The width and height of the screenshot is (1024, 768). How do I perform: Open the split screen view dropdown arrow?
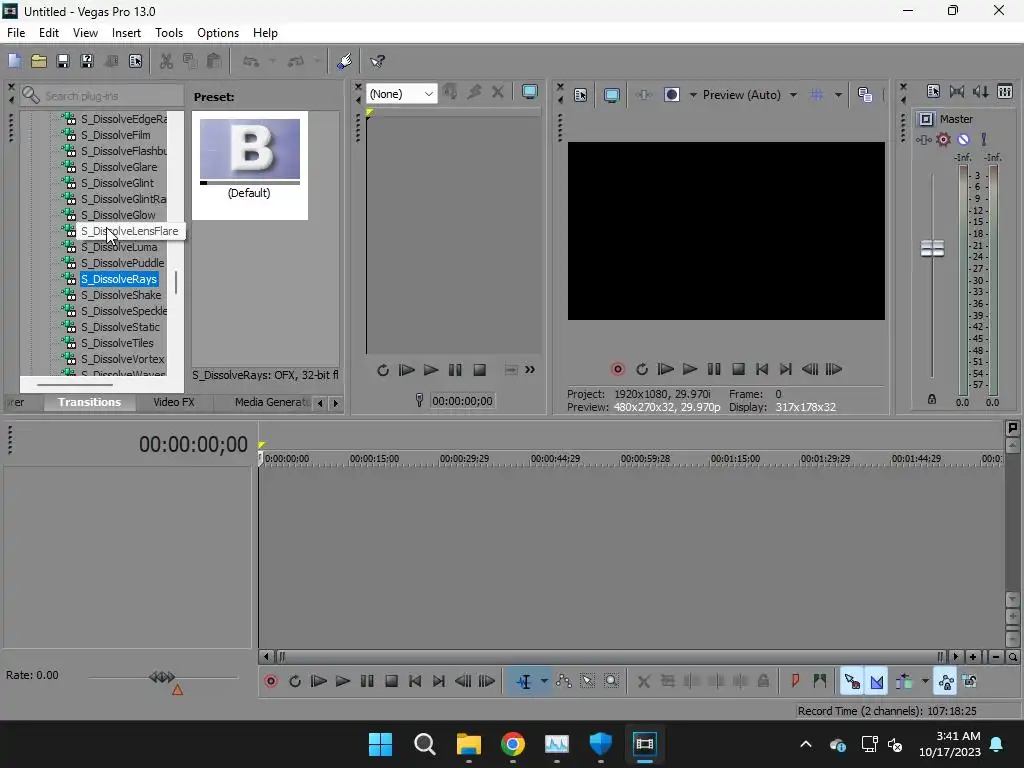coord(693,95)
